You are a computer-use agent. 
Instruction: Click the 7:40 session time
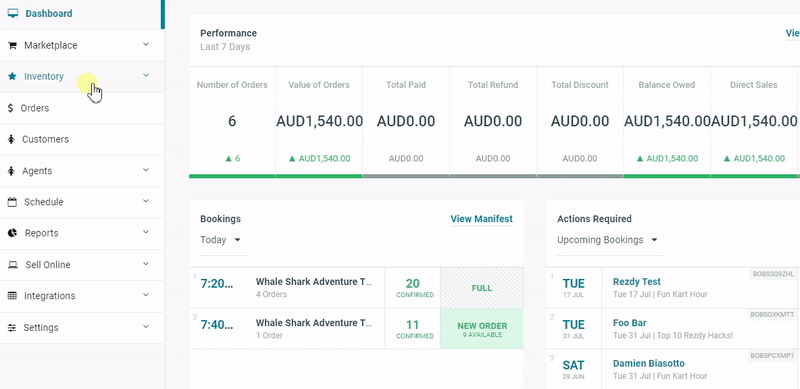[x=217, y=325]
